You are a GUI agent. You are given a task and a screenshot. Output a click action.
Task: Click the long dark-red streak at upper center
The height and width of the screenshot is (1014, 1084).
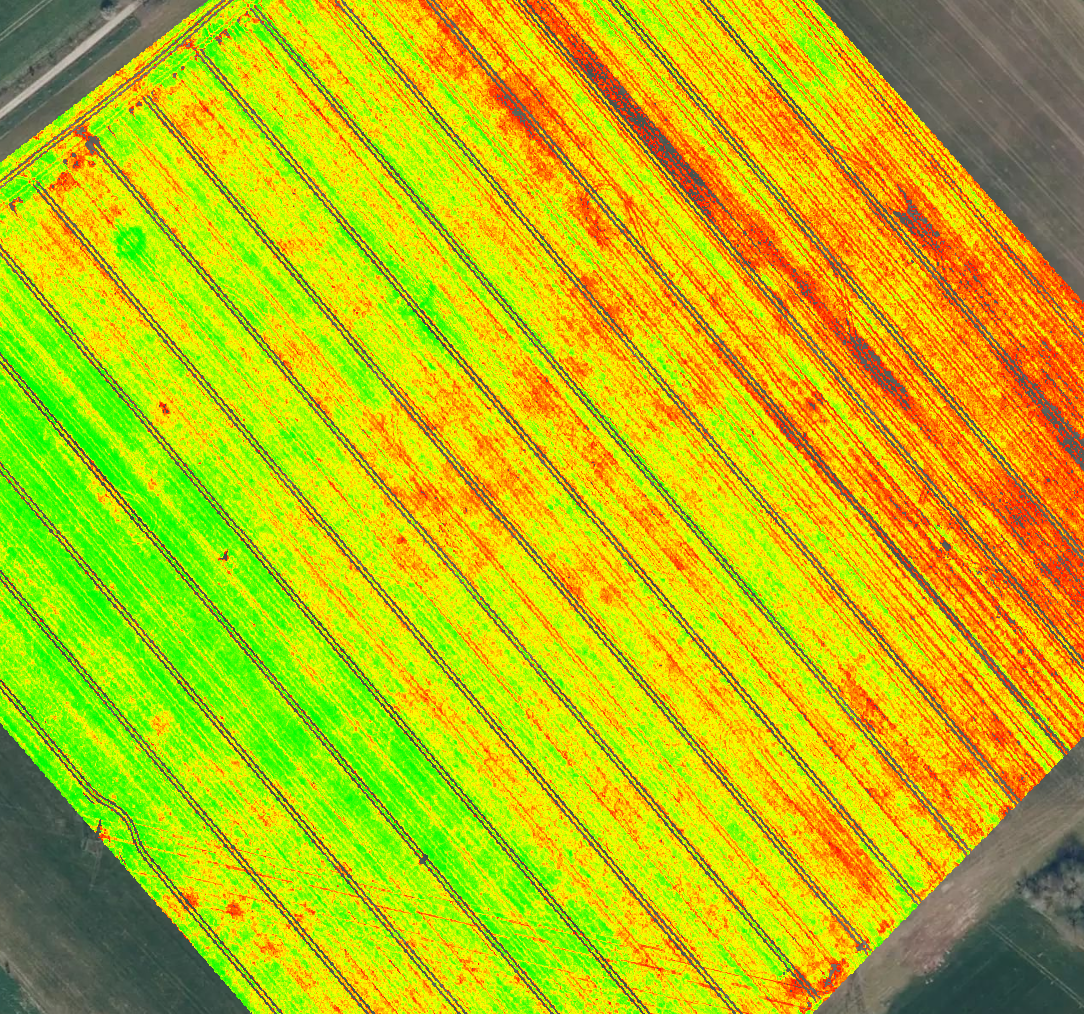[x=640, y=120]
